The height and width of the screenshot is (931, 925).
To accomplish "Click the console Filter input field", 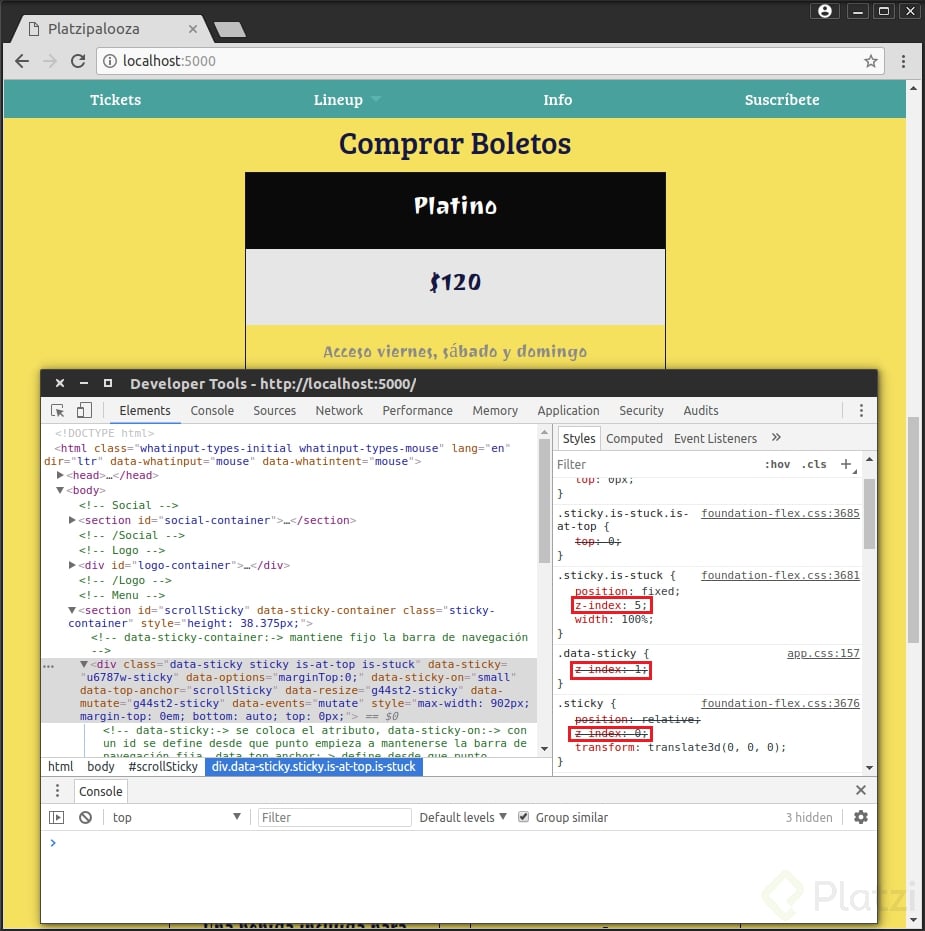I will pos(334,818).
